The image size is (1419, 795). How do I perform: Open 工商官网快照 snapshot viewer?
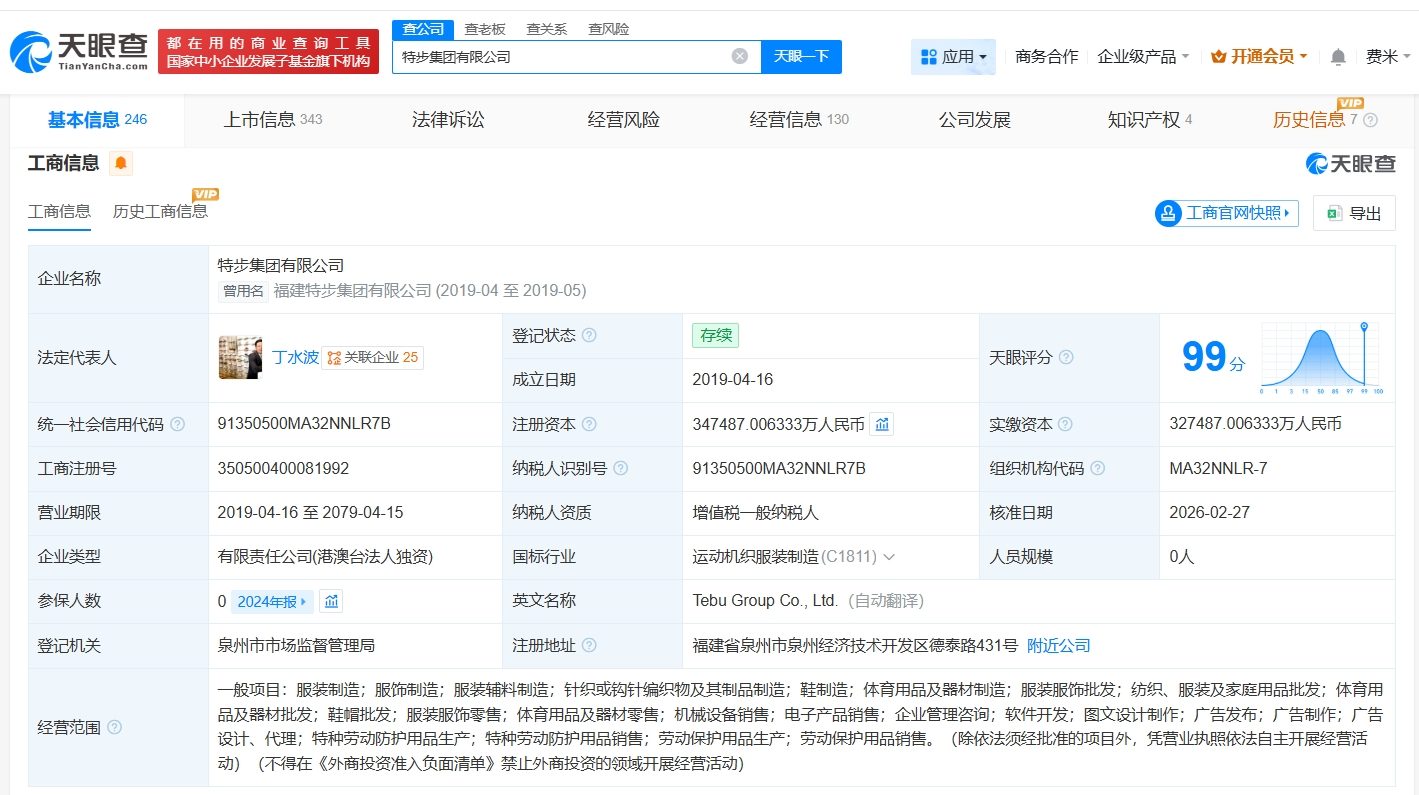1225,212
